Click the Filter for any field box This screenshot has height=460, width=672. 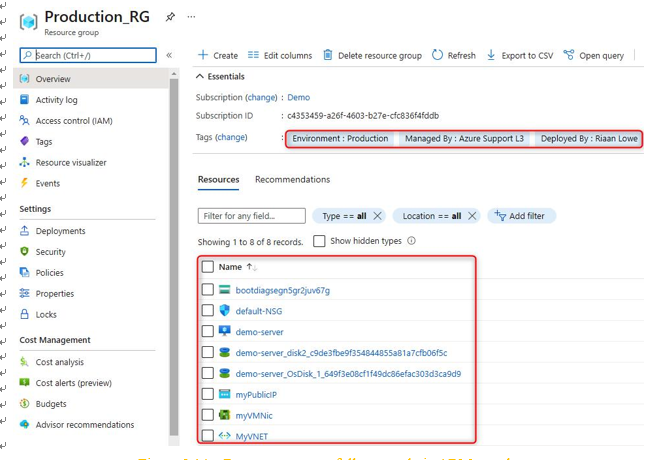coord(252,216)
